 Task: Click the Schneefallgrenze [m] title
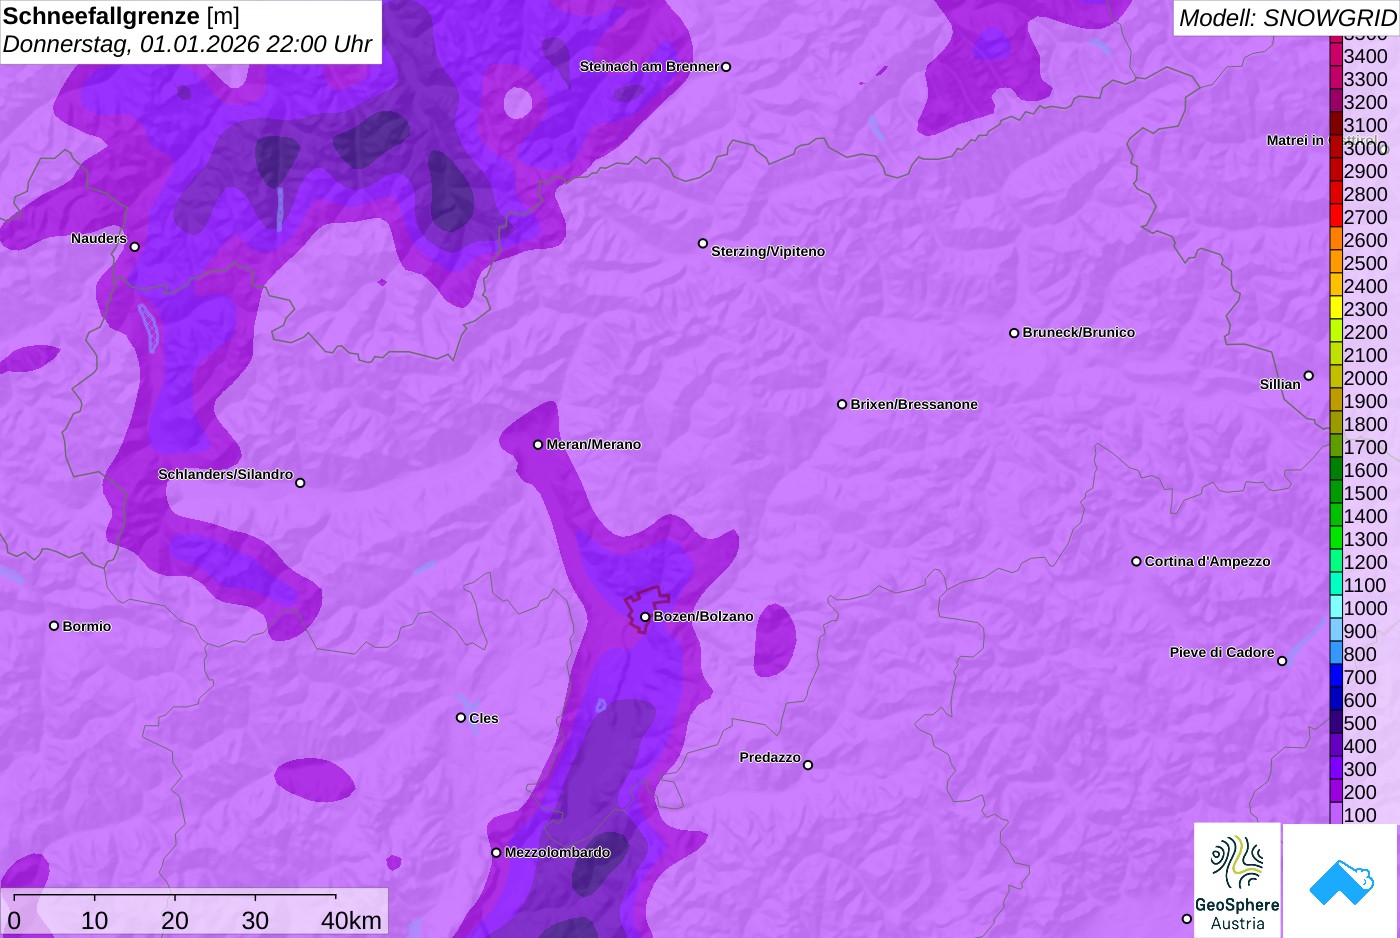[x=121, y=16]
